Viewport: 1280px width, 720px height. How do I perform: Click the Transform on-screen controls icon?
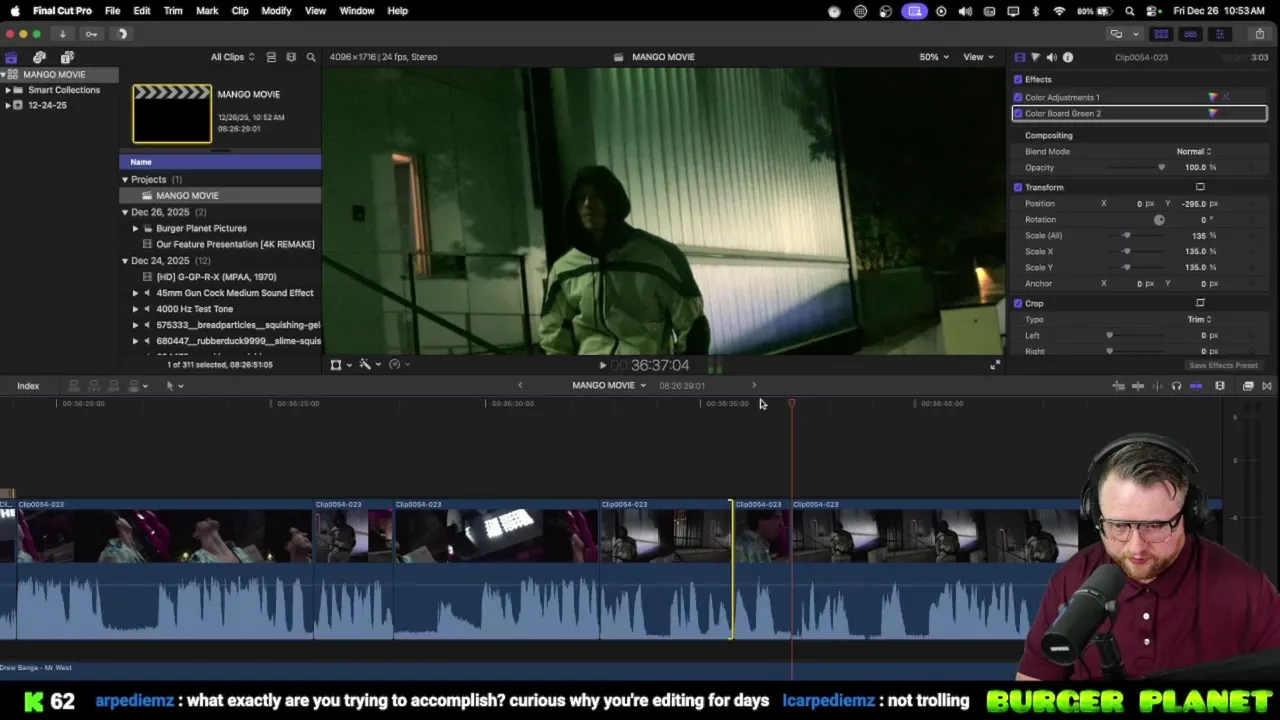click(1200, 187)
